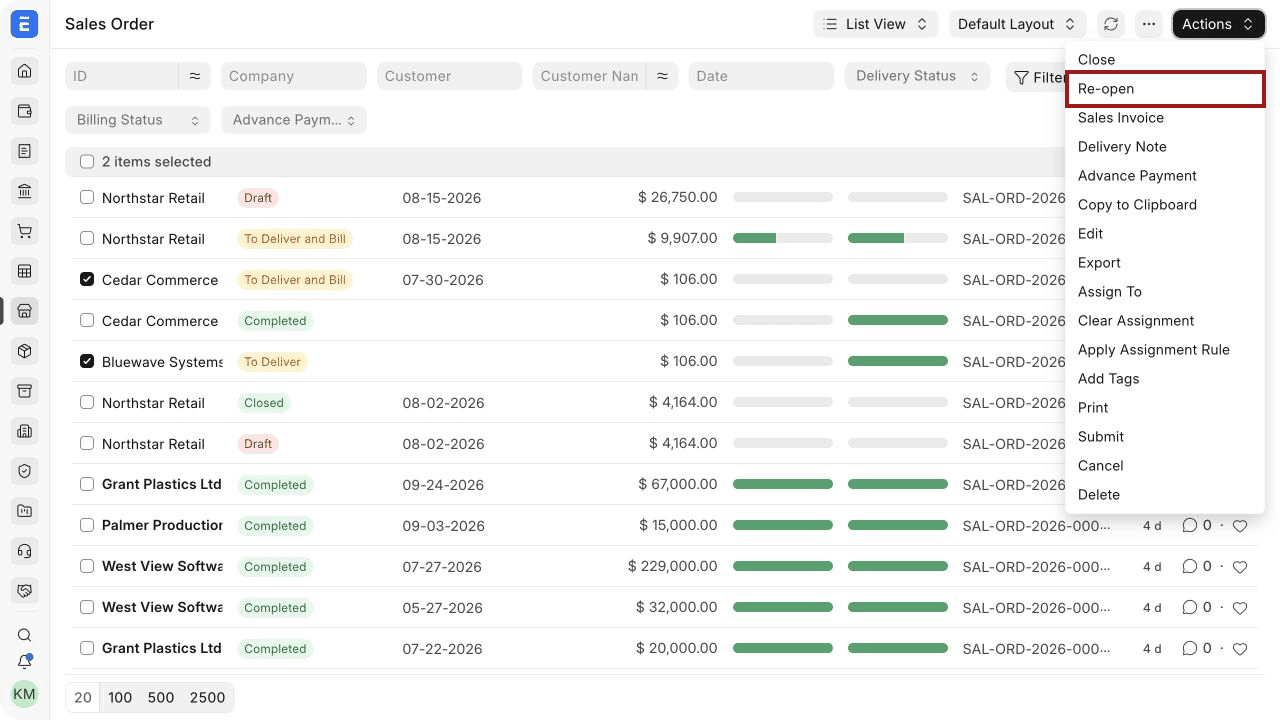
Task: Set page size to 100
Action: (x=120, y=698)
